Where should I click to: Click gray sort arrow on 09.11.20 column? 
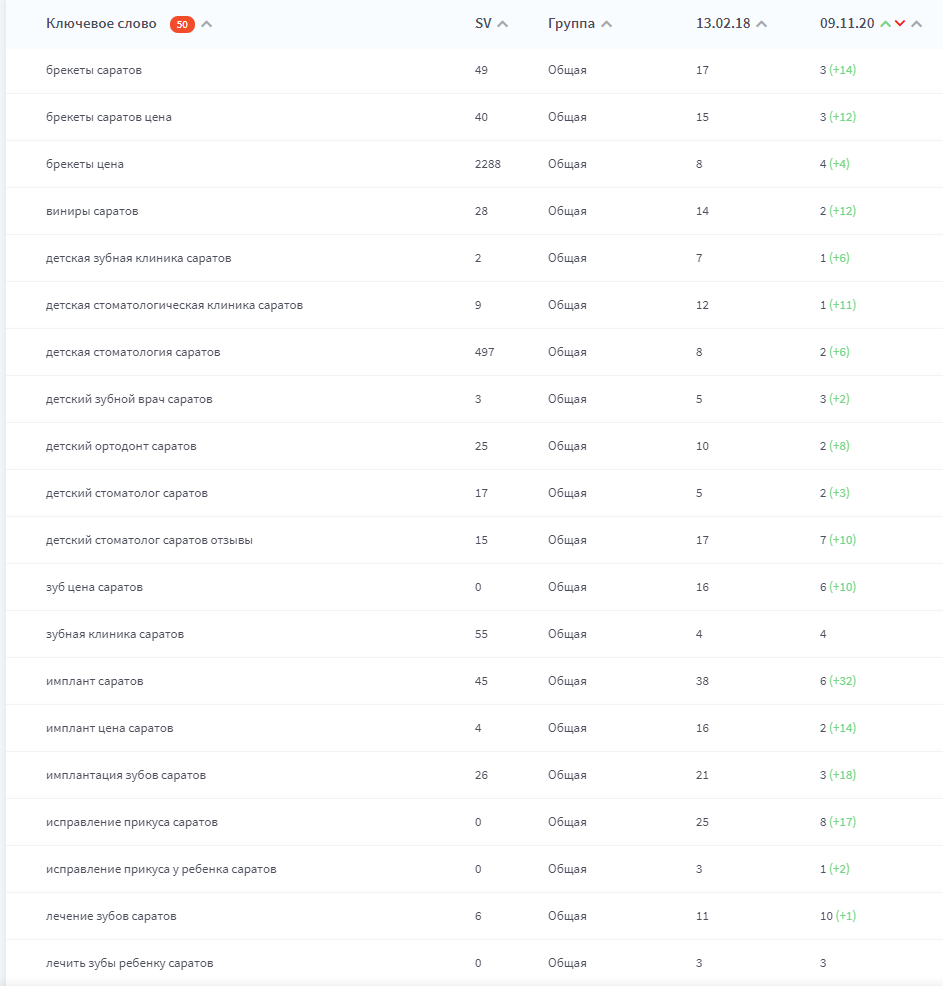coord(917,25)
